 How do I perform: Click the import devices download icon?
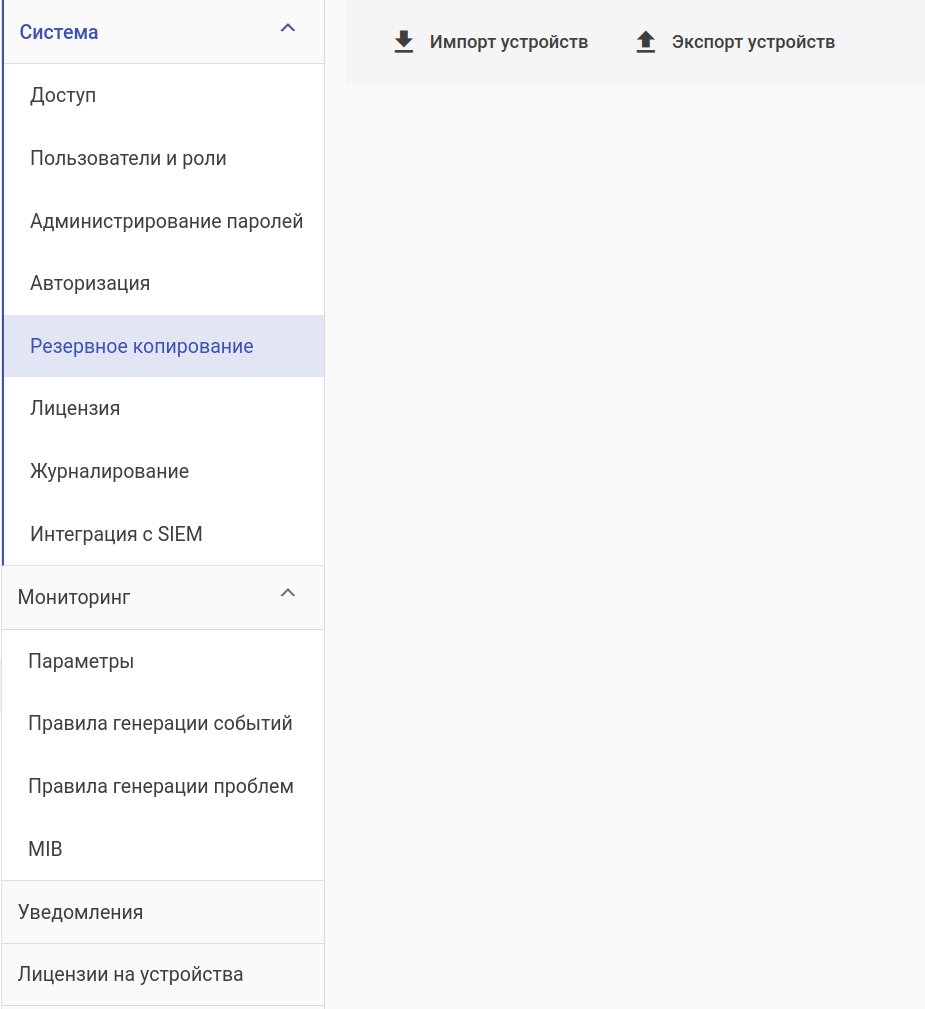(404, 42)
